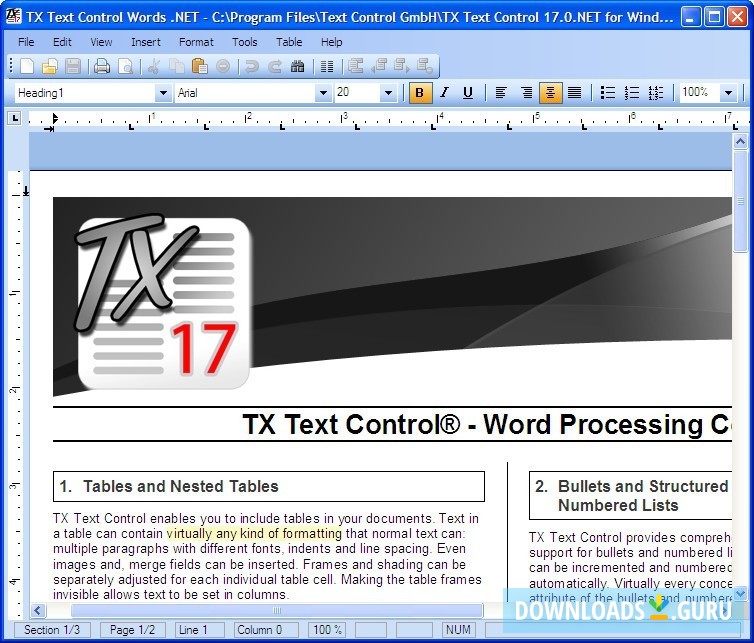
Task: Click the font size value 20
Action: point(357,93)
